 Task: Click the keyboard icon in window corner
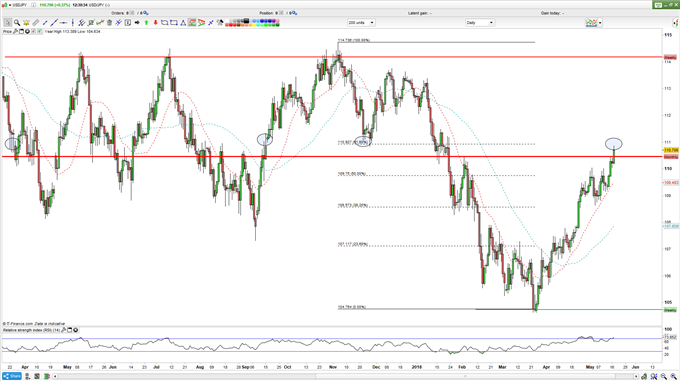[x=658, y=5]
